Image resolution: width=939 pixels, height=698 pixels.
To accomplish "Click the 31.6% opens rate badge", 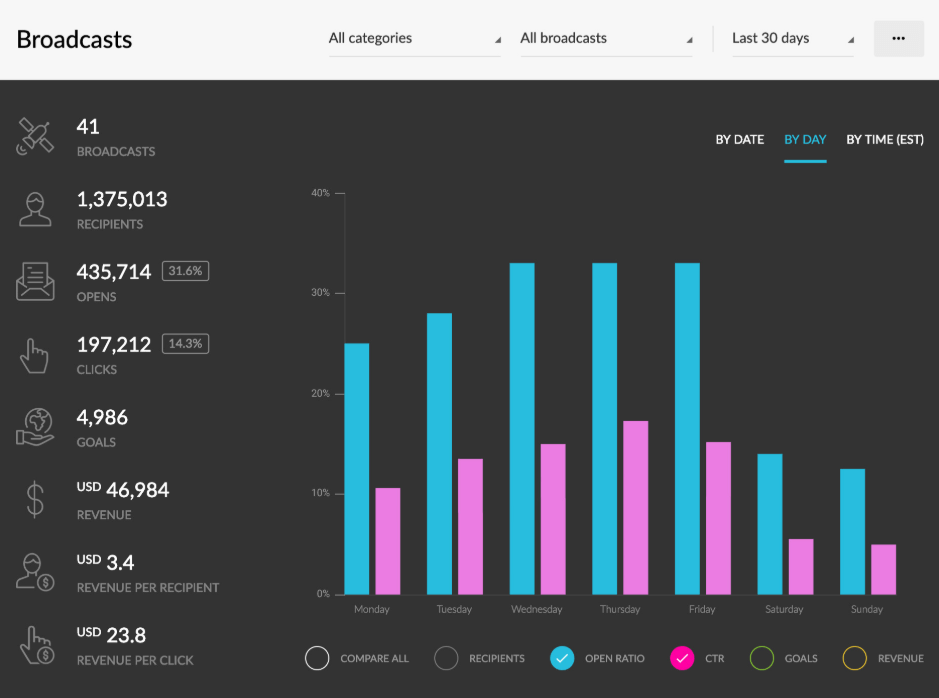I will pos(185,271).
